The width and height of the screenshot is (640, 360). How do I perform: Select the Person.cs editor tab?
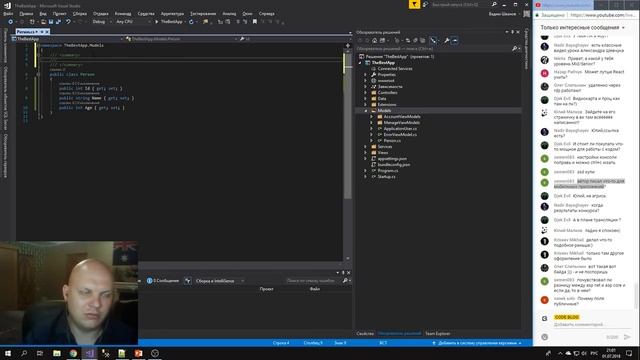[27, 31]
